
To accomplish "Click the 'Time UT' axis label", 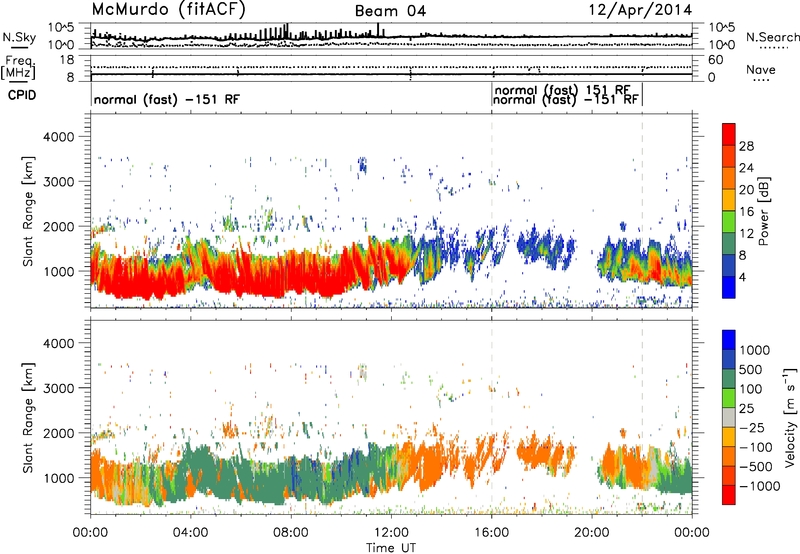I will pos(391,548).
